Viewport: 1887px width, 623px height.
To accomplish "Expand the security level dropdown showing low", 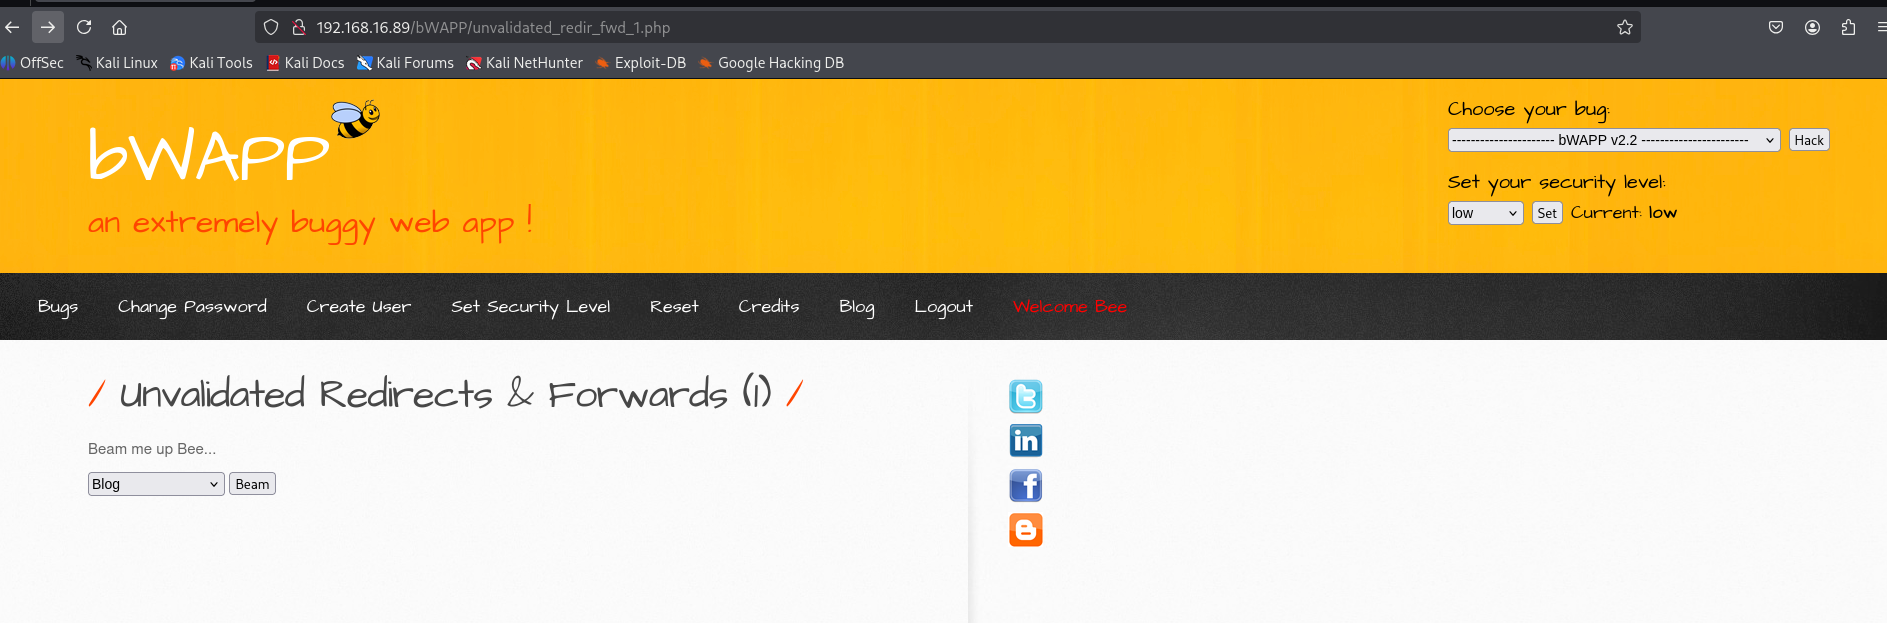I will click(x=1486, y=213).
